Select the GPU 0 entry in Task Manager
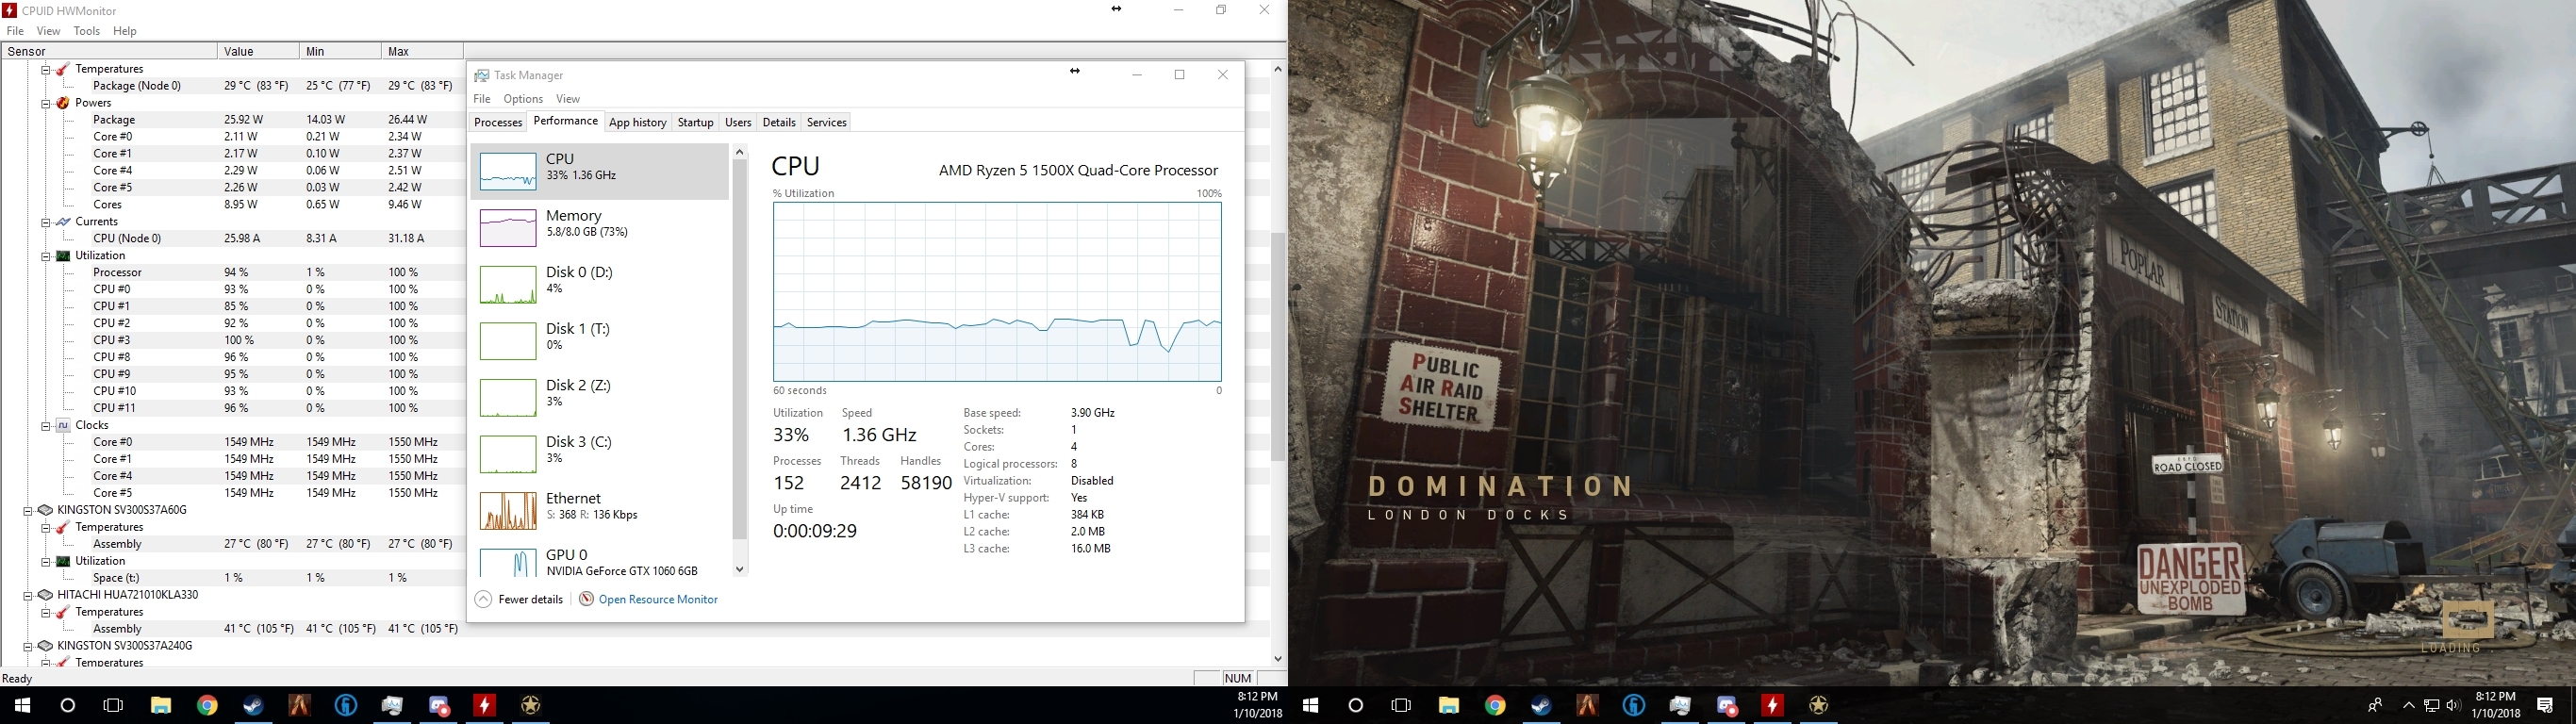This screenshot has width=2576, height=724. pos(599,562)
